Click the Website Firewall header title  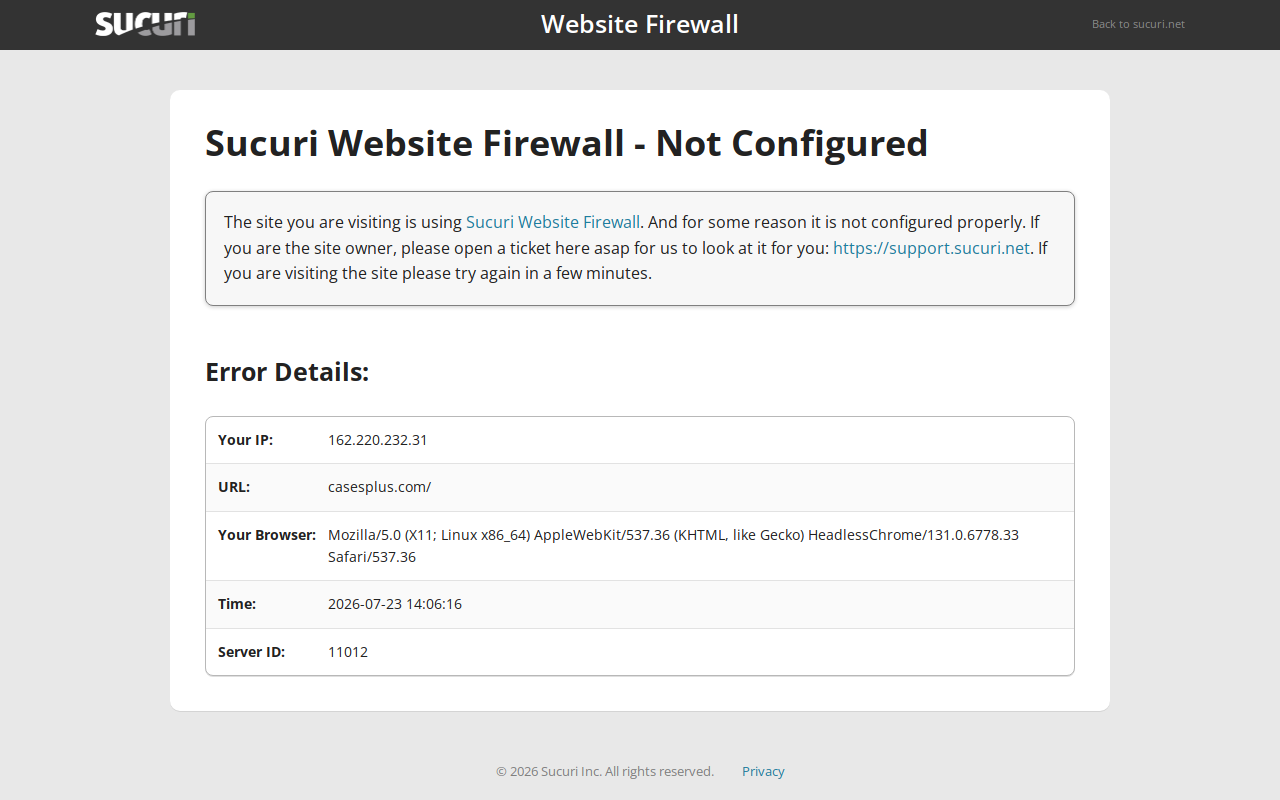[x=640, y=24]
